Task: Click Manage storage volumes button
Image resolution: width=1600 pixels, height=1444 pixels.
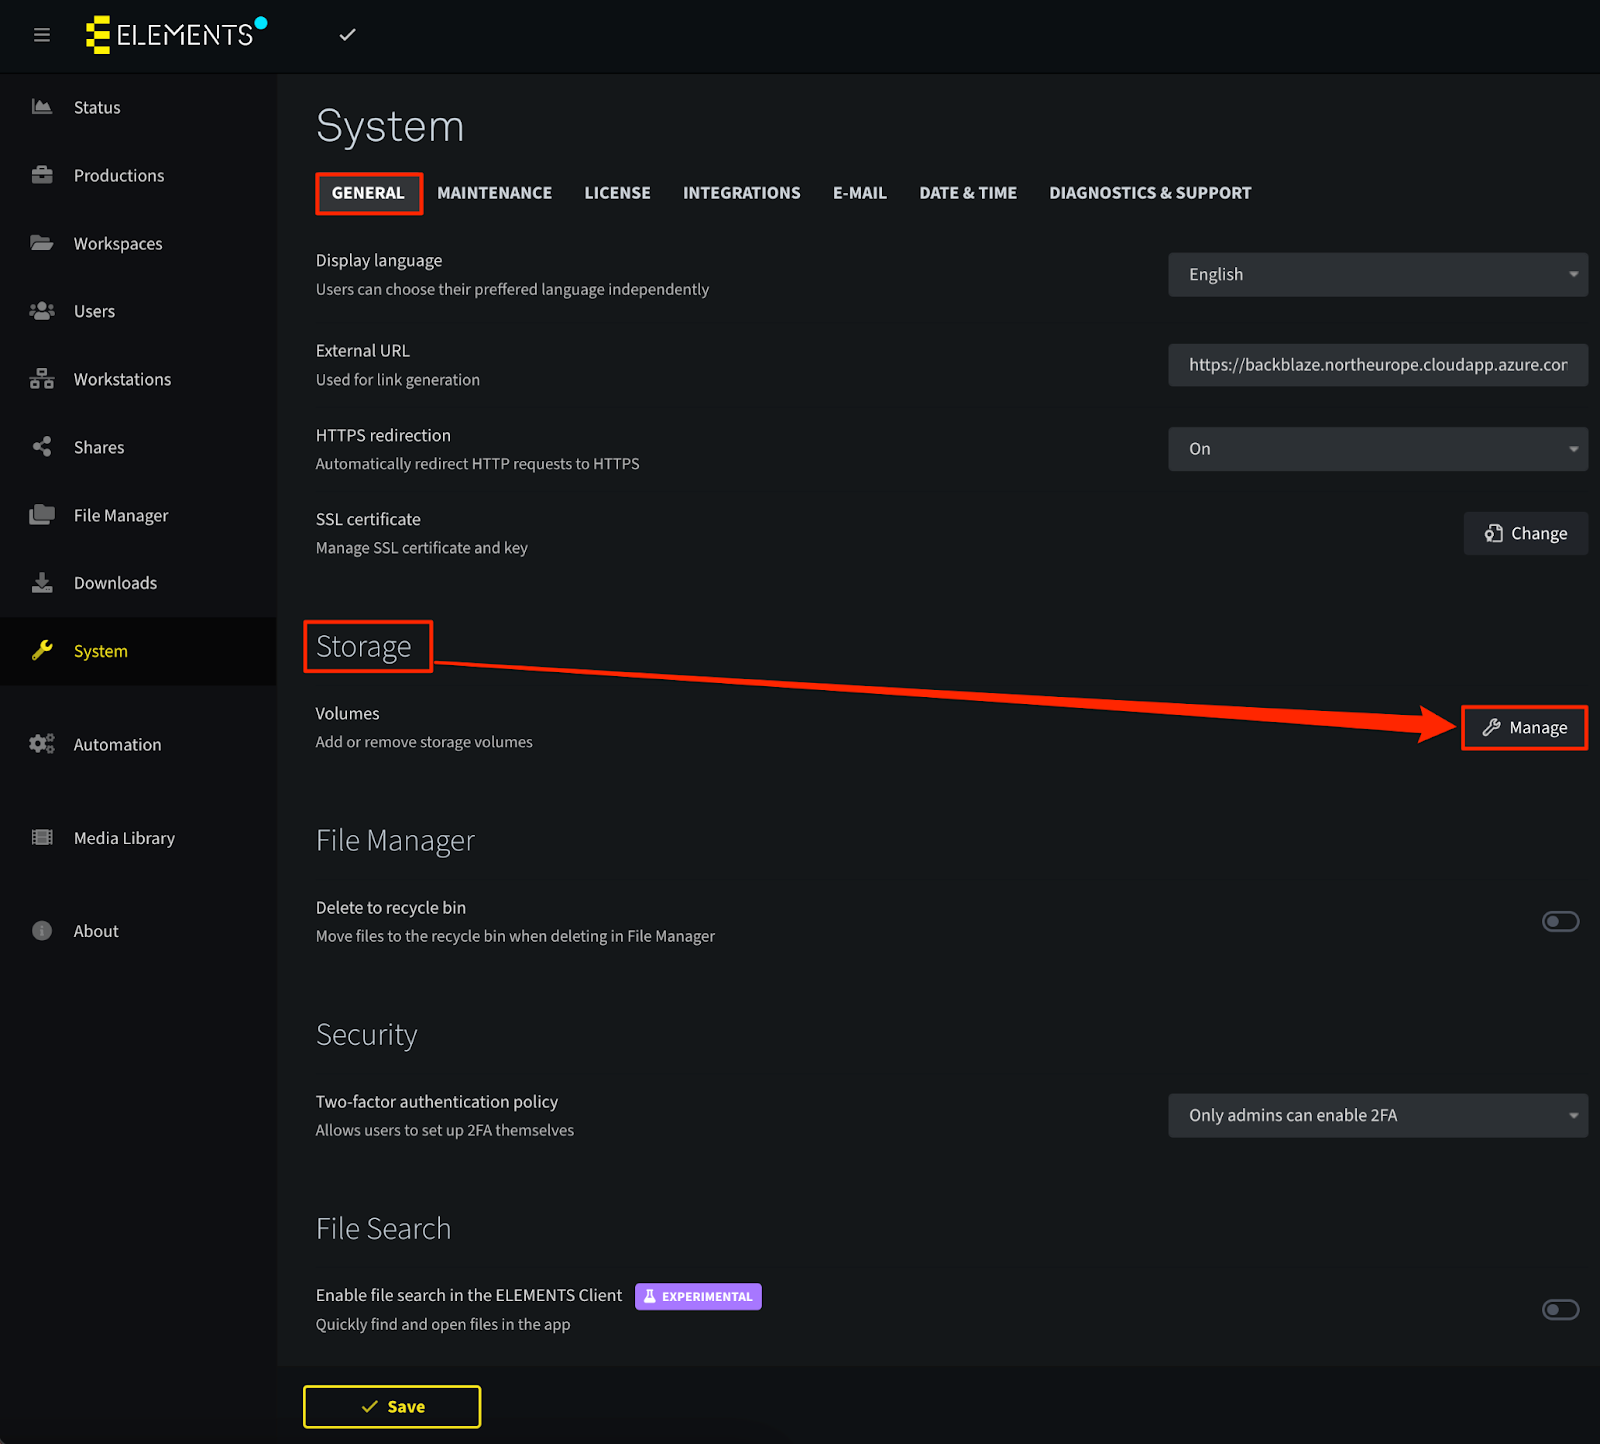Action: [1524, 728]
